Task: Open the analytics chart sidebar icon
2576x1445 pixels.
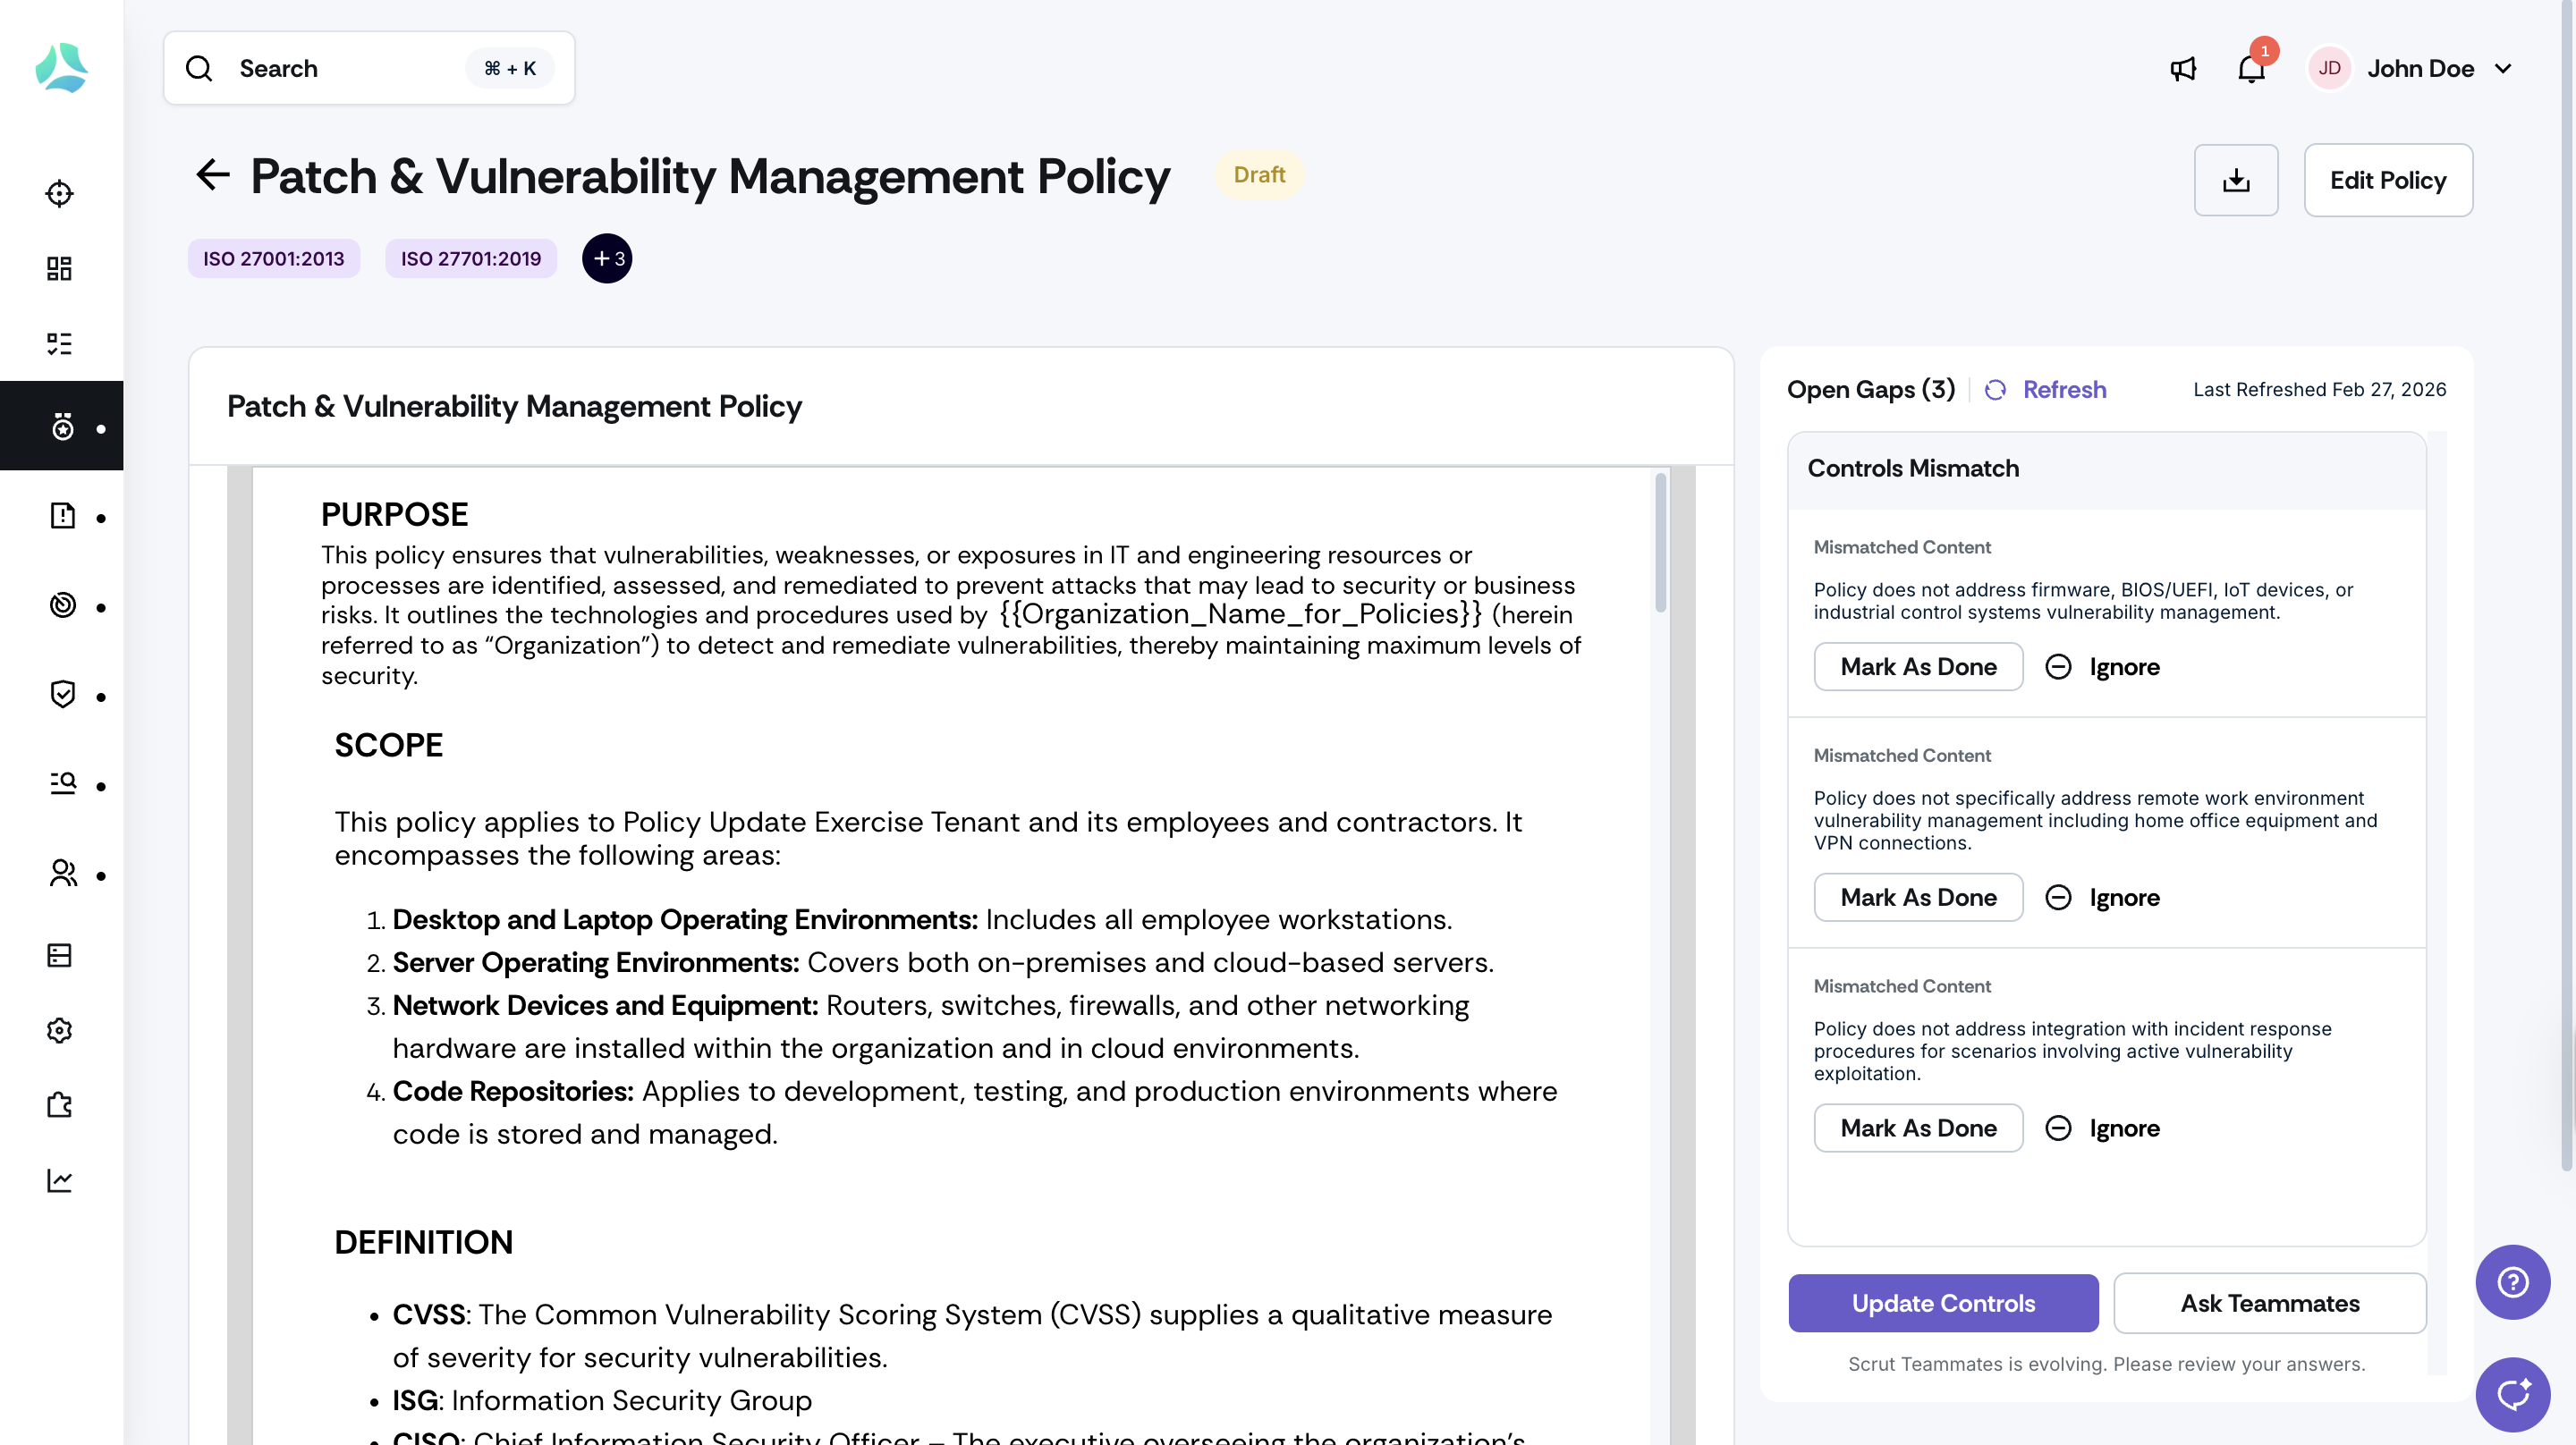Action: [x=60, y=1180]
